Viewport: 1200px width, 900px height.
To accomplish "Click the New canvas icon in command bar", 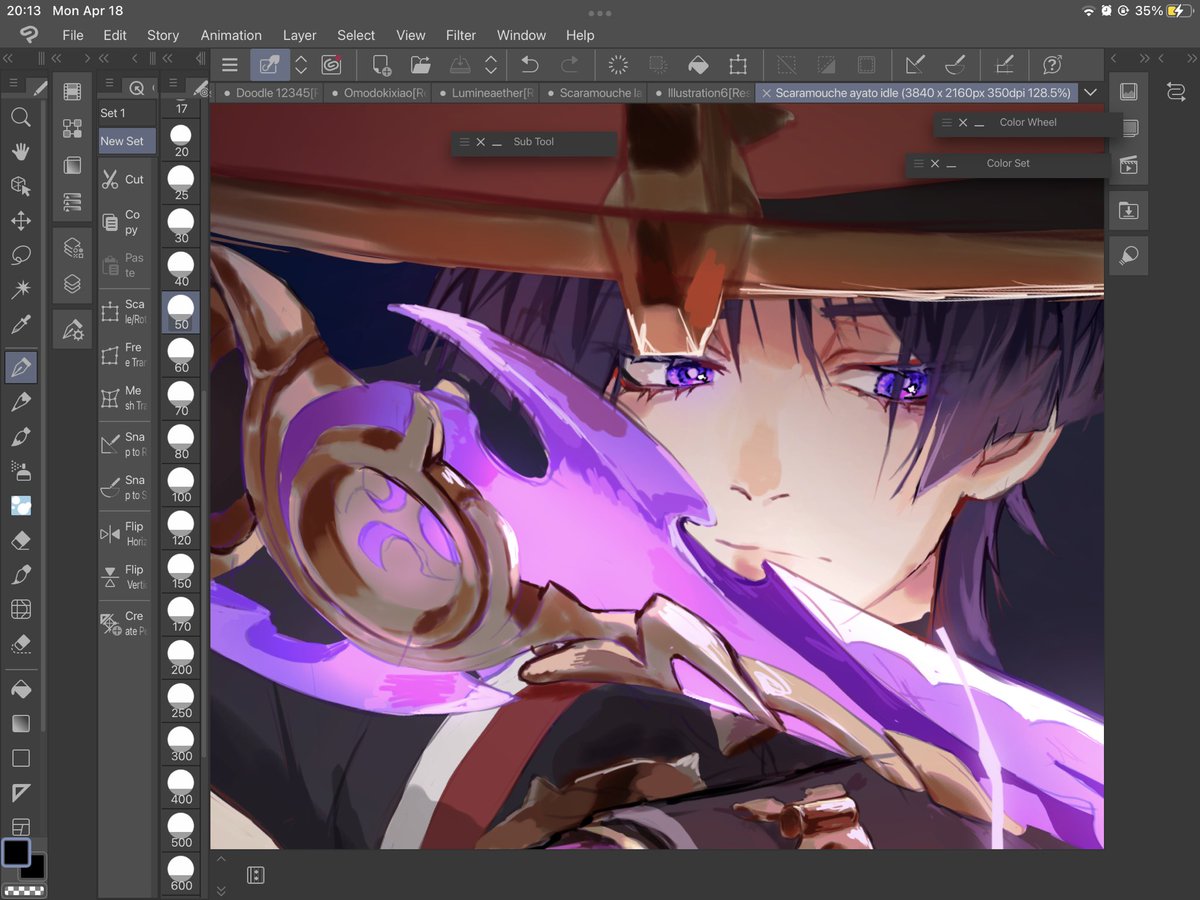I will pyautogui.click(x=382, y=65).
